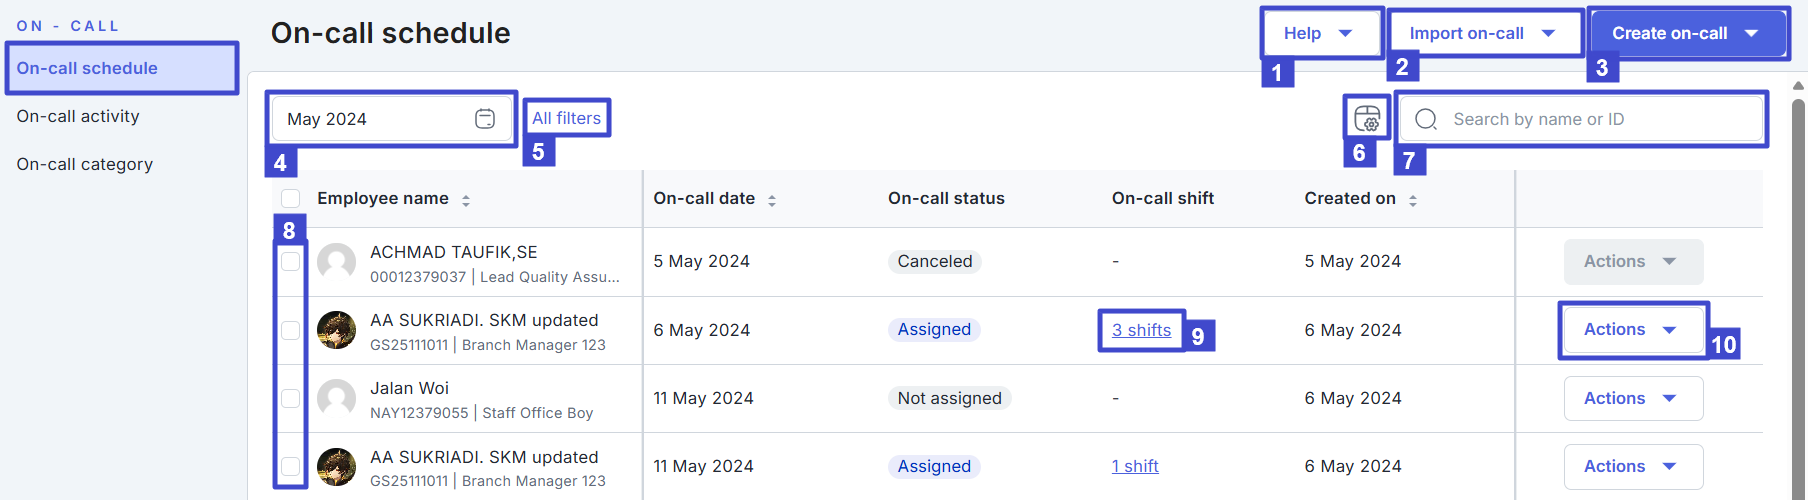Open On-call category in the sidebar
The image size is (1808, 500).
pos(85,164)
